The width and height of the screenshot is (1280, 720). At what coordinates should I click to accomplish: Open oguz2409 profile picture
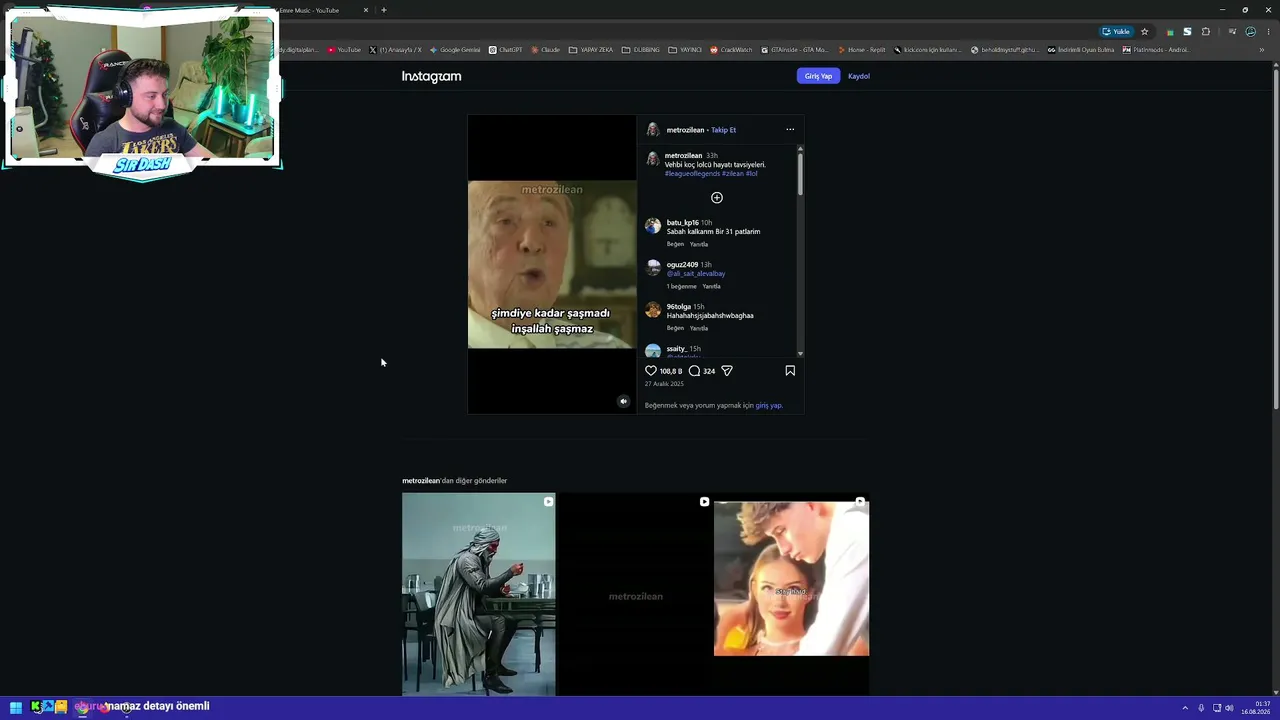point(653,268)
